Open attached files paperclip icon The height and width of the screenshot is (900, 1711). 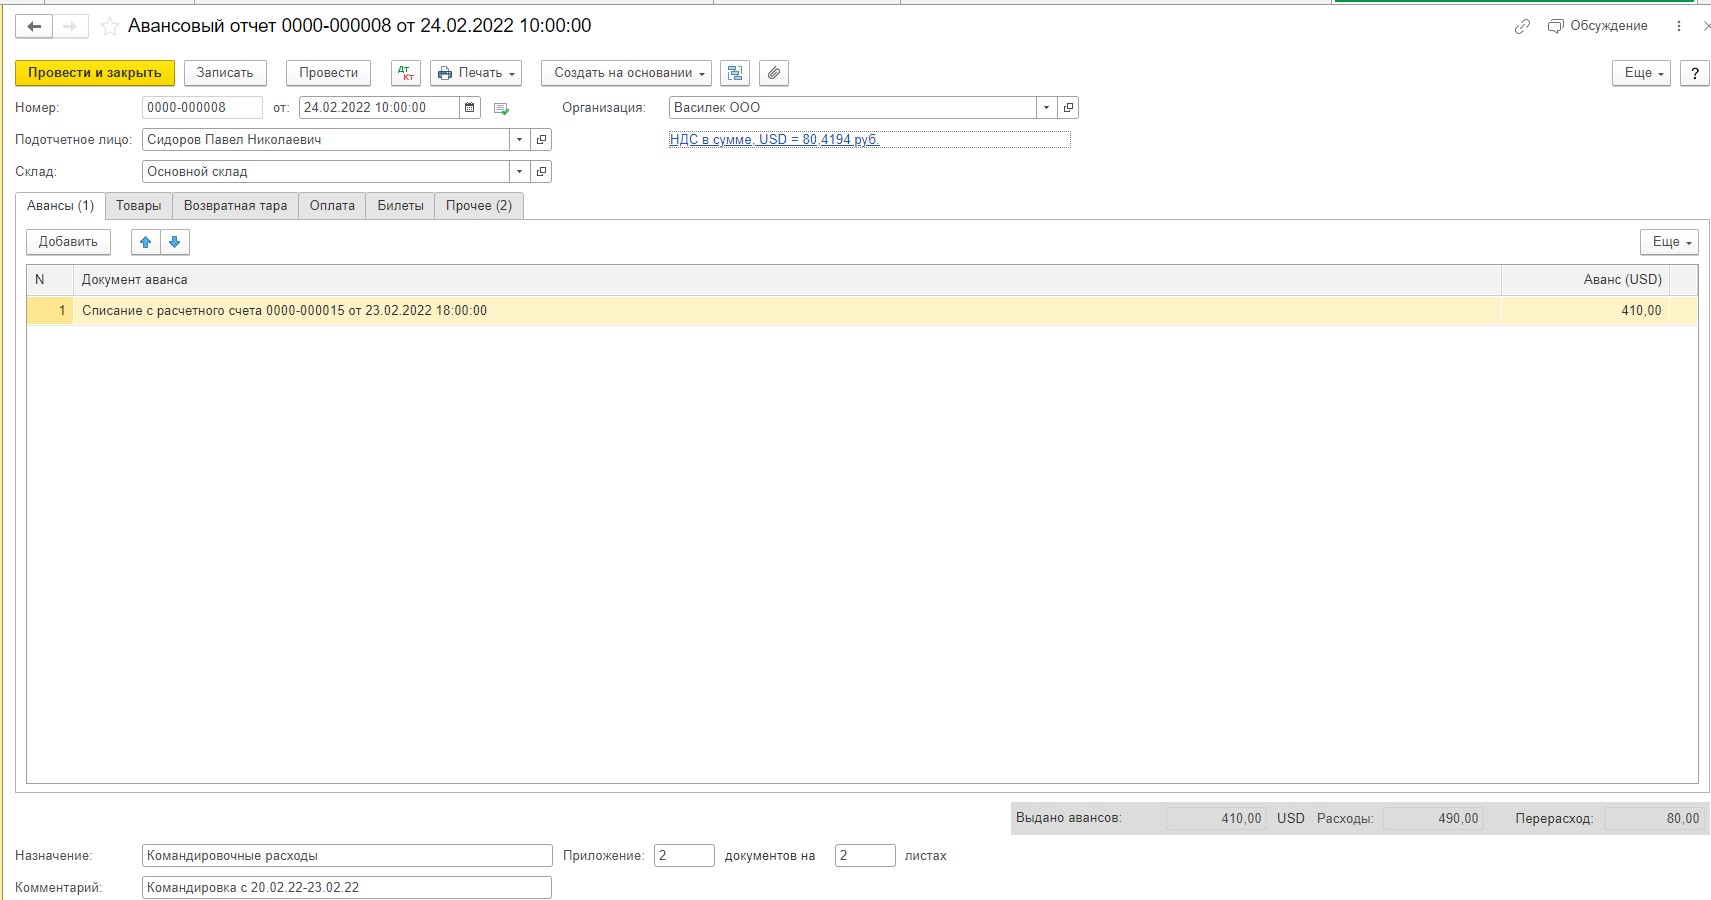pos(774,73)
